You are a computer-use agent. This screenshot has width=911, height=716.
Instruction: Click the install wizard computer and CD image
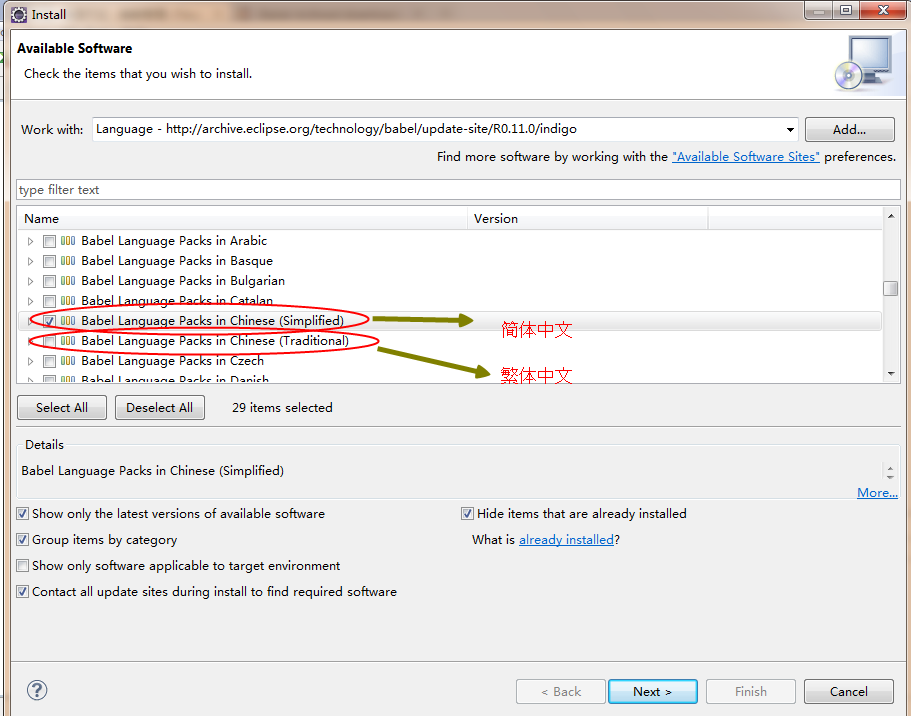(865, 63)
